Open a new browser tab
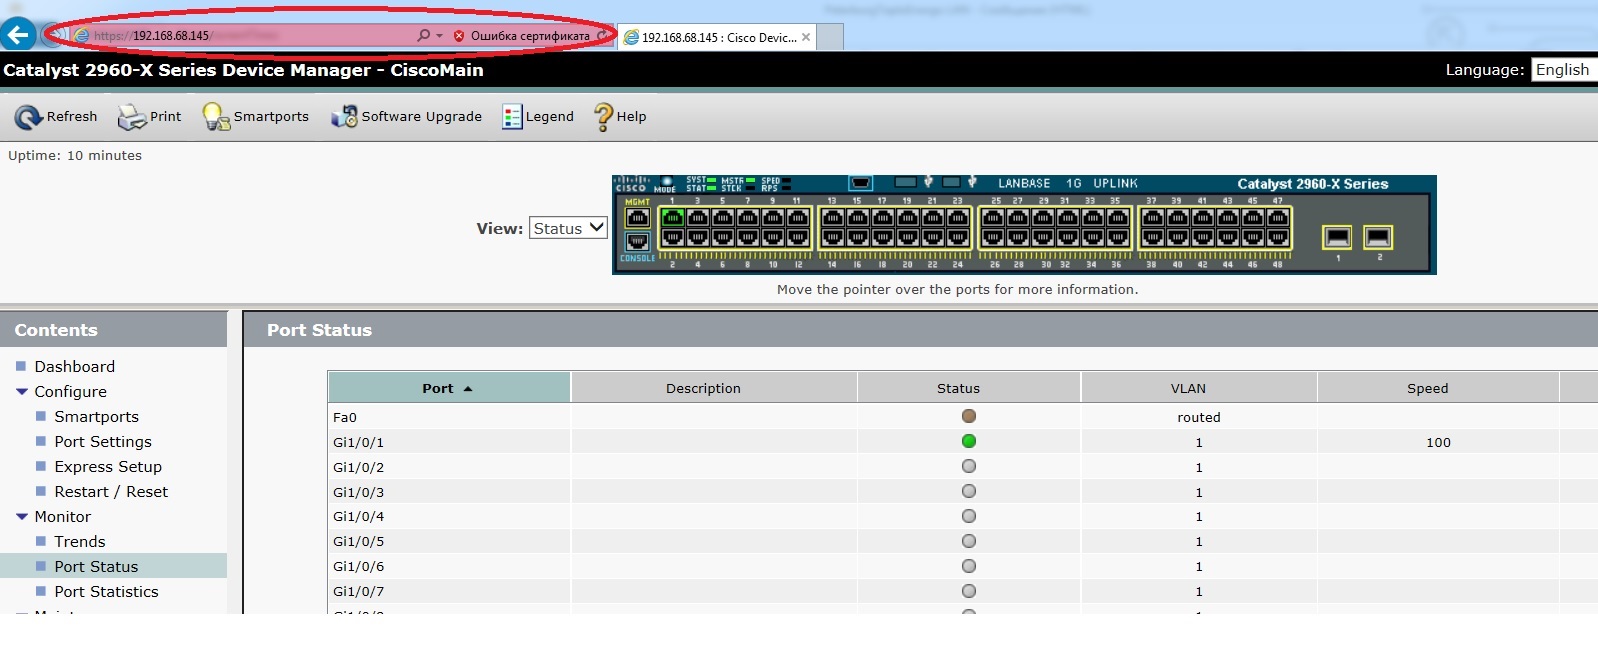The height and width of the screenshot is (651, 1598). (831, 37)
